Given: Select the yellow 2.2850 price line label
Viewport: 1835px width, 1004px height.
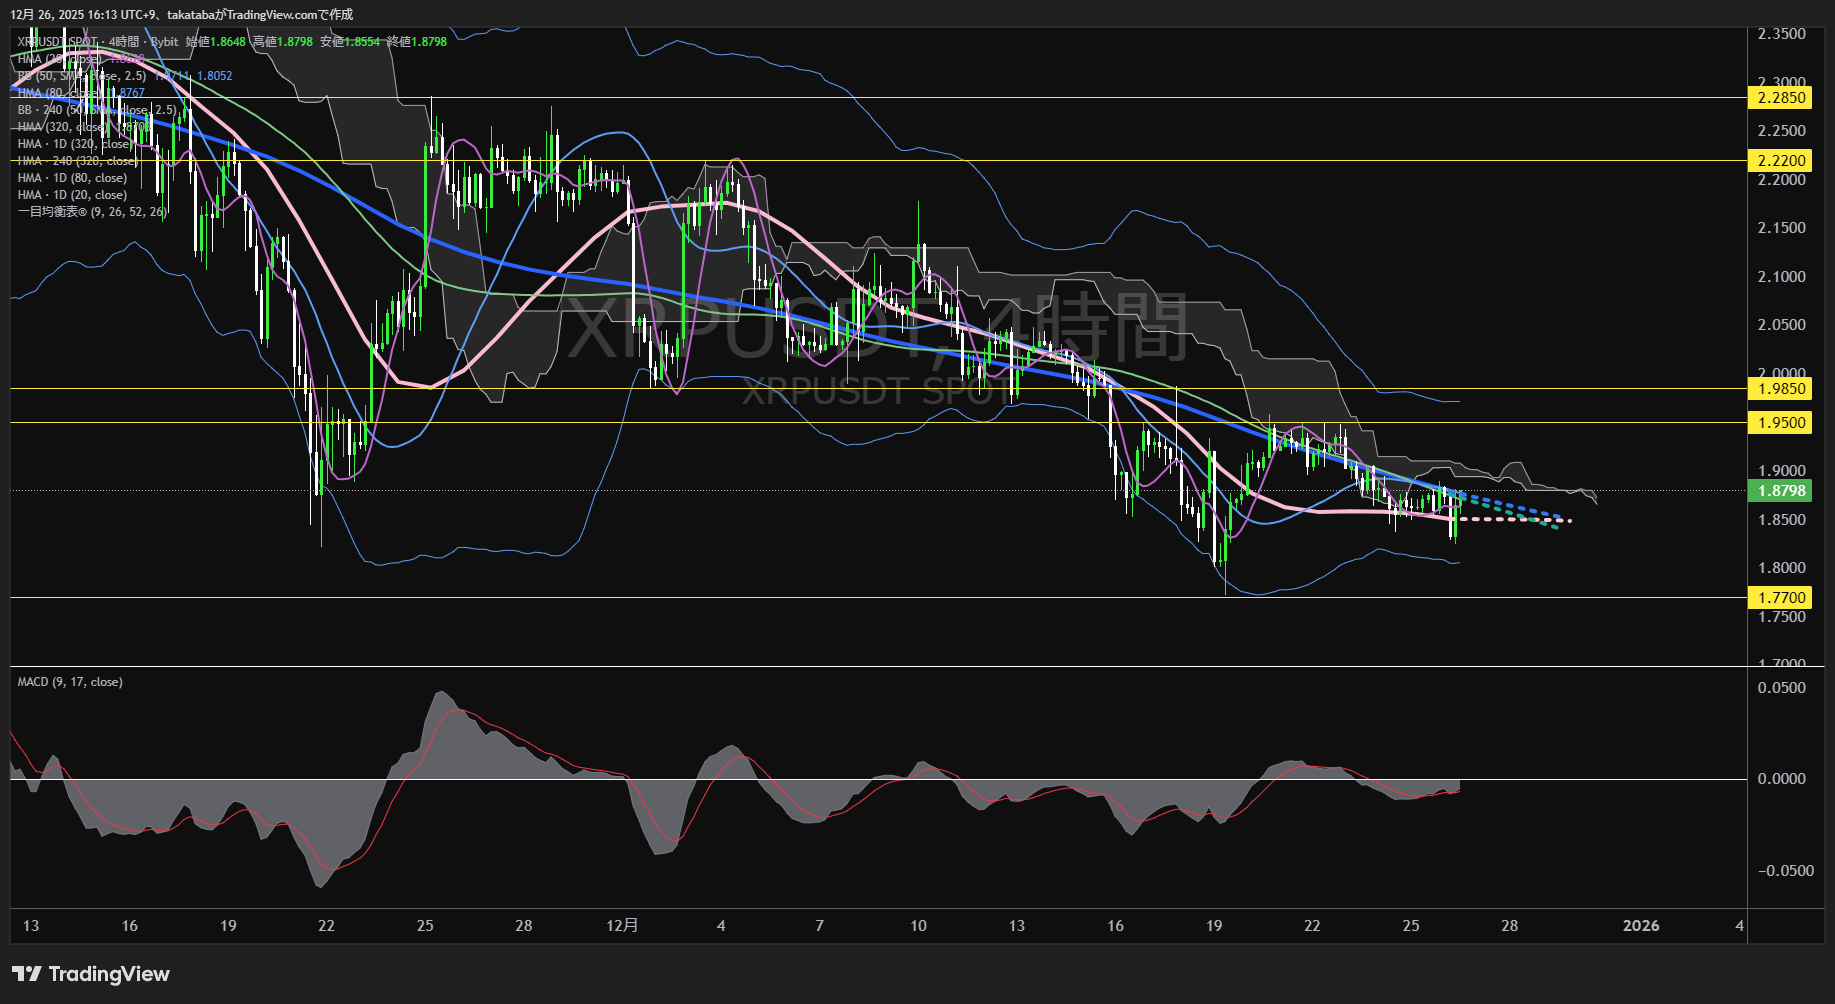Looking at the screenshot, I should point(1782,98).
